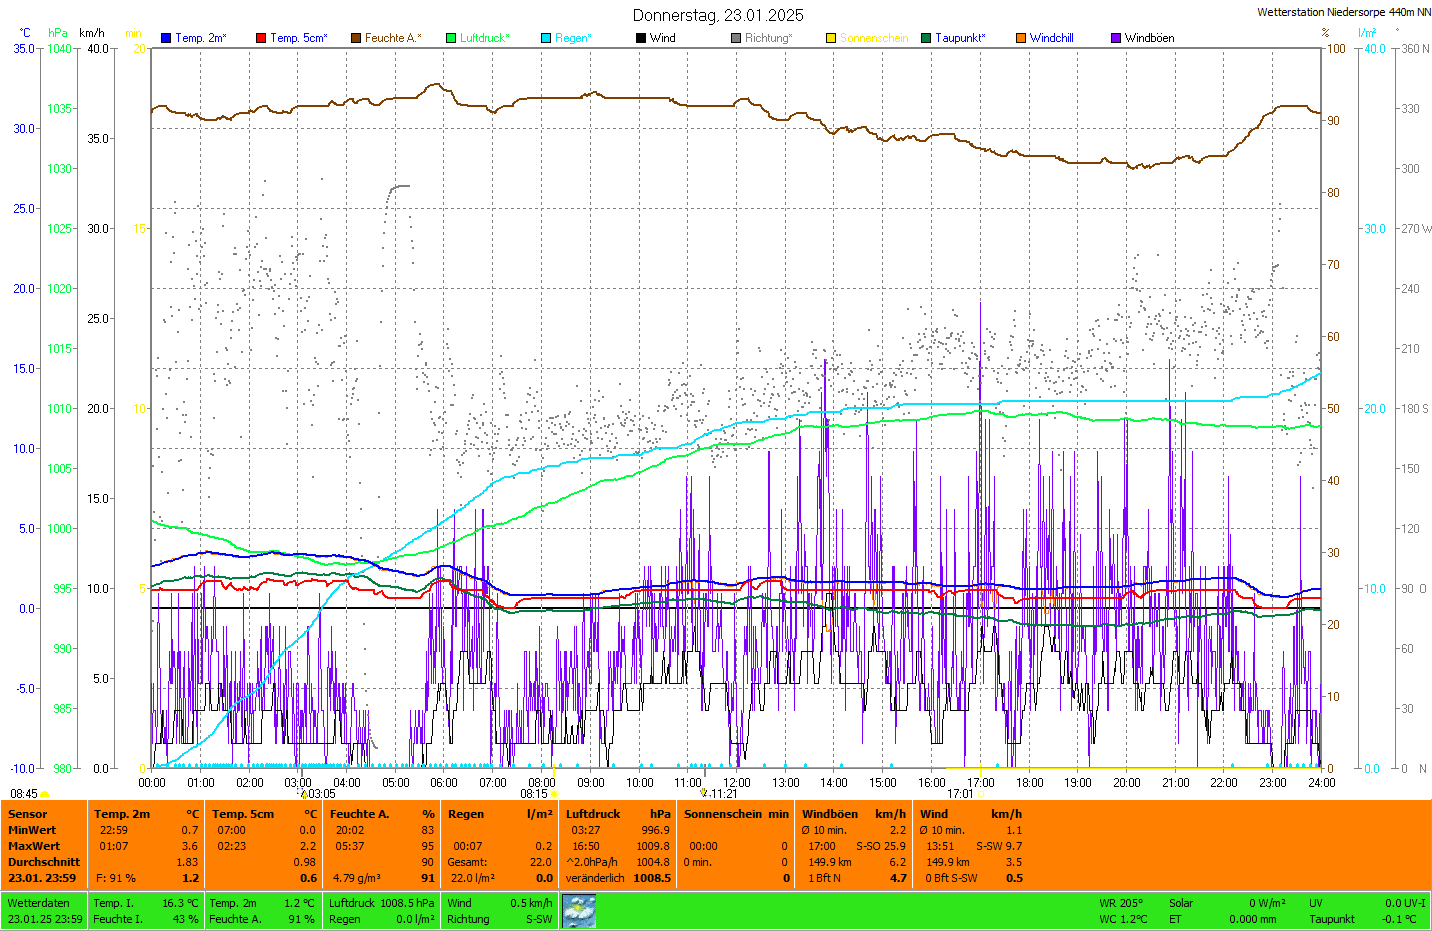Click the date title Donnerstag, 23.01.2025
This screenshot has width=1432, height=931.
(x=718, y=15)
